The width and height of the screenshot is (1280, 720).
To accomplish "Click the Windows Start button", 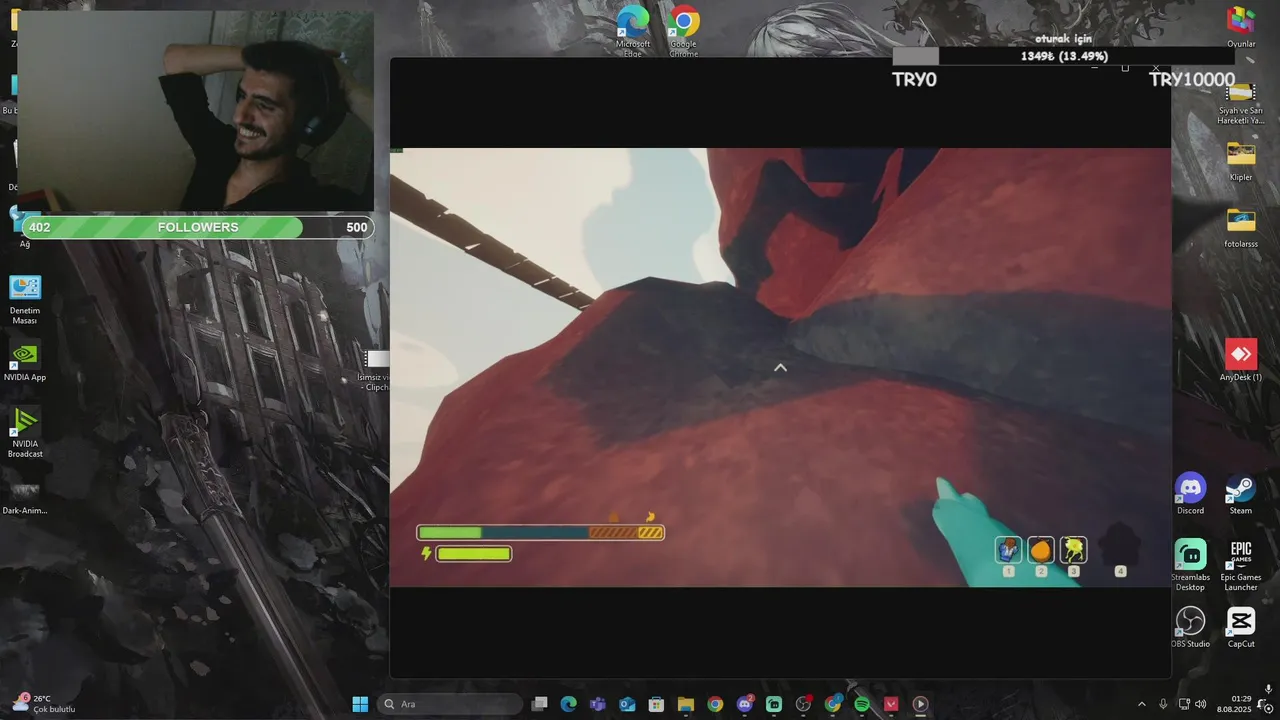I will point(360,704).
